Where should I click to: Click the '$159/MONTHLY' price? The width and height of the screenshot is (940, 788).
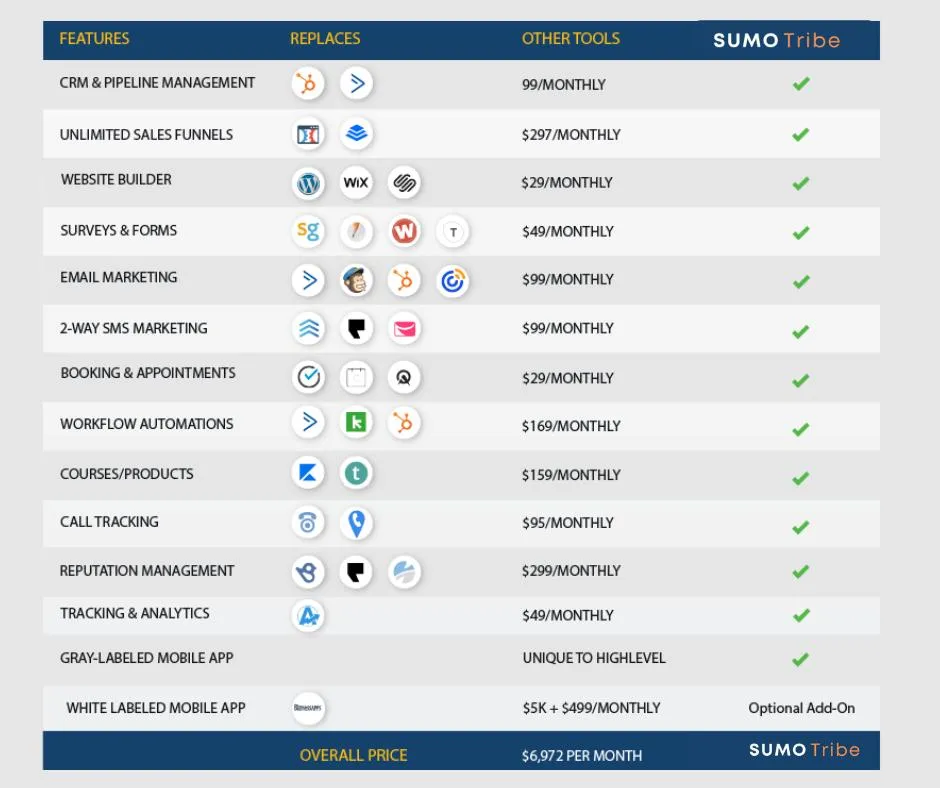coord(571,475)
